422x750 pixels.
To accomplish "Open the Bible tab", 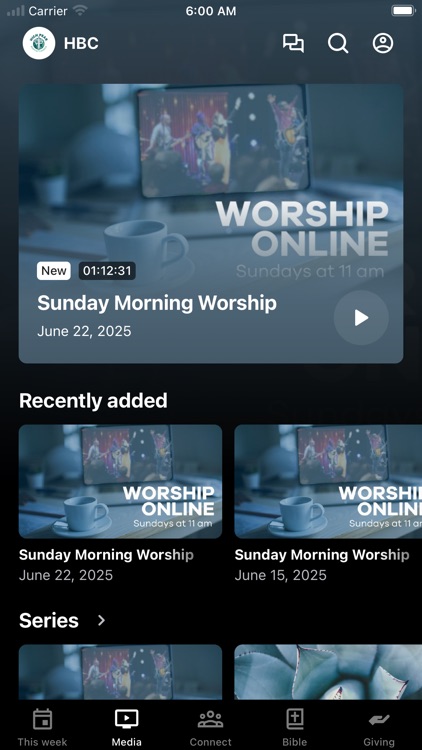I will point(295,728).
